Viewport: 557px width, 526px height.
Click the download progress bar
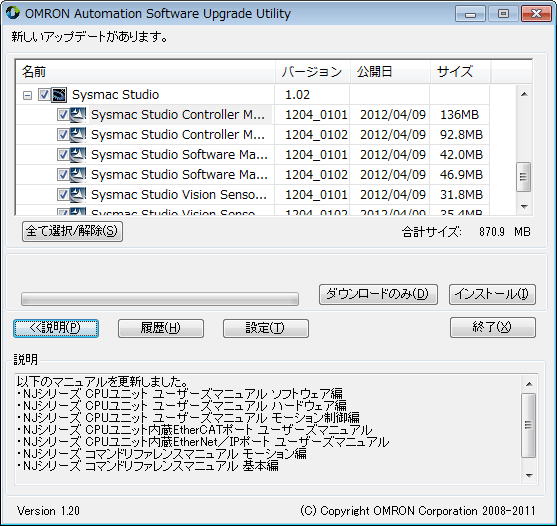[160, 299]
